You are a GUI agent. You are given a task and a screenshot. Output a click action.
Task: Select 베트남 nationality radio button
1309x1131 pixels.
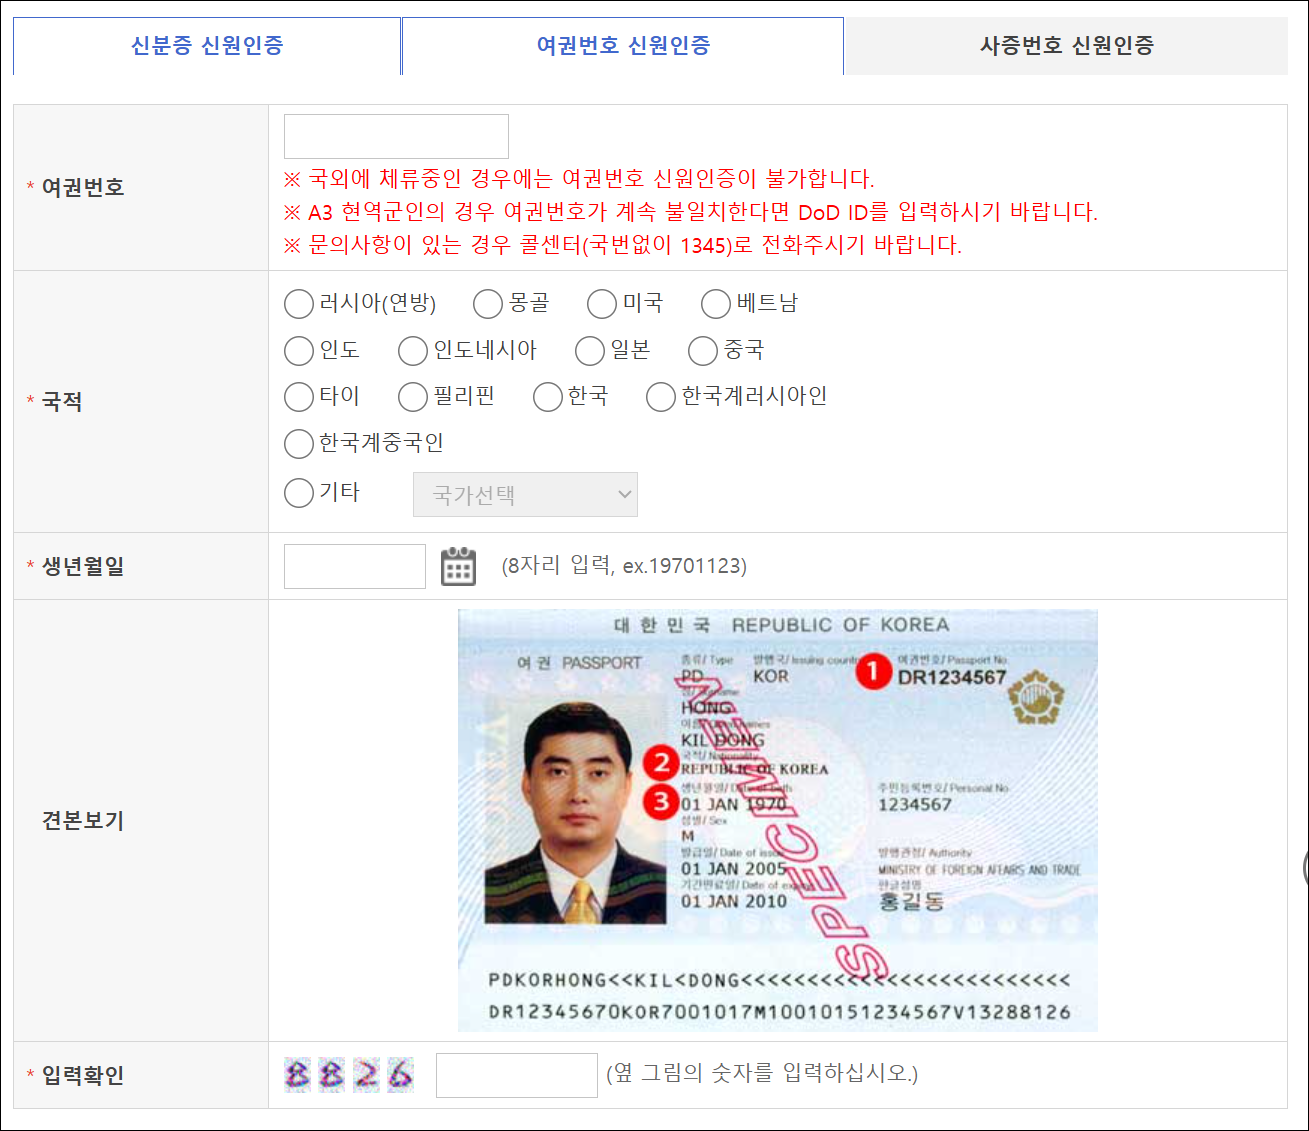pyautogui.click(x=716, y=304)
